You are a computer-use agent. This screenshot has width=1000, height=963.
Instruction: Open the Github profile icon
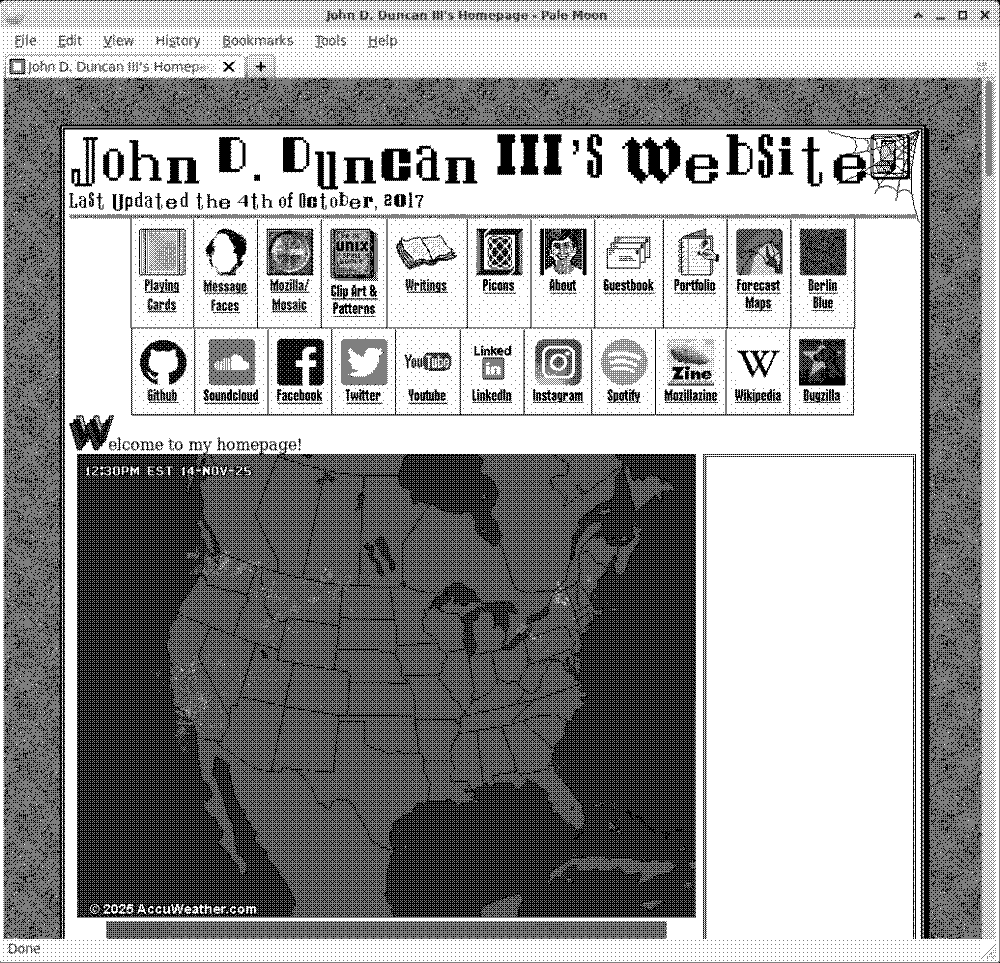tap(163, 362)
